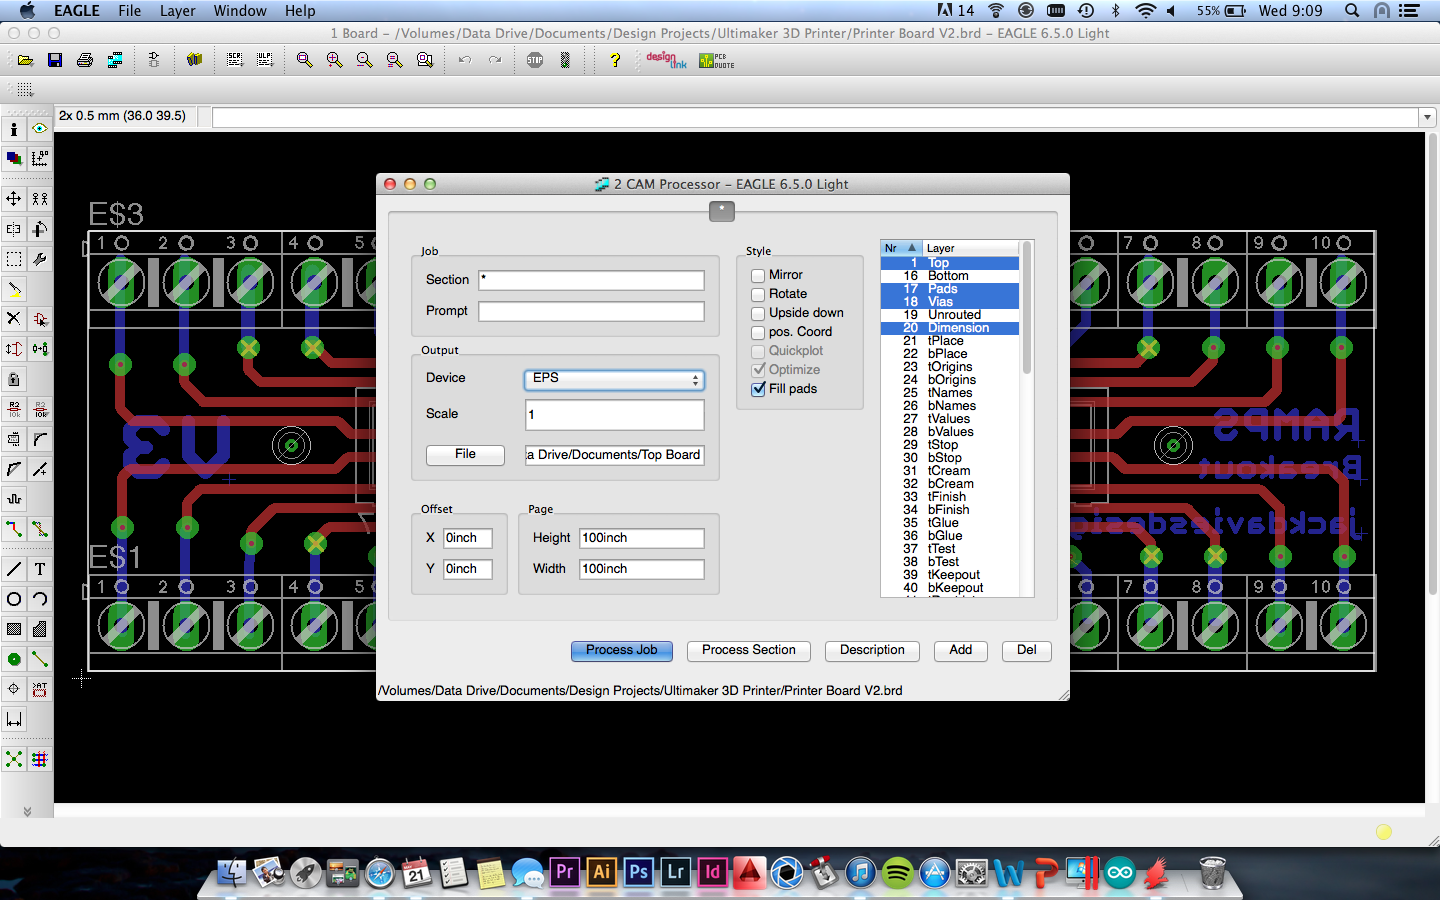This screenshot has width=1440, height=900.
Task: Switch to schematic with the board/schematic icon
Action: (x=154, y=60)
